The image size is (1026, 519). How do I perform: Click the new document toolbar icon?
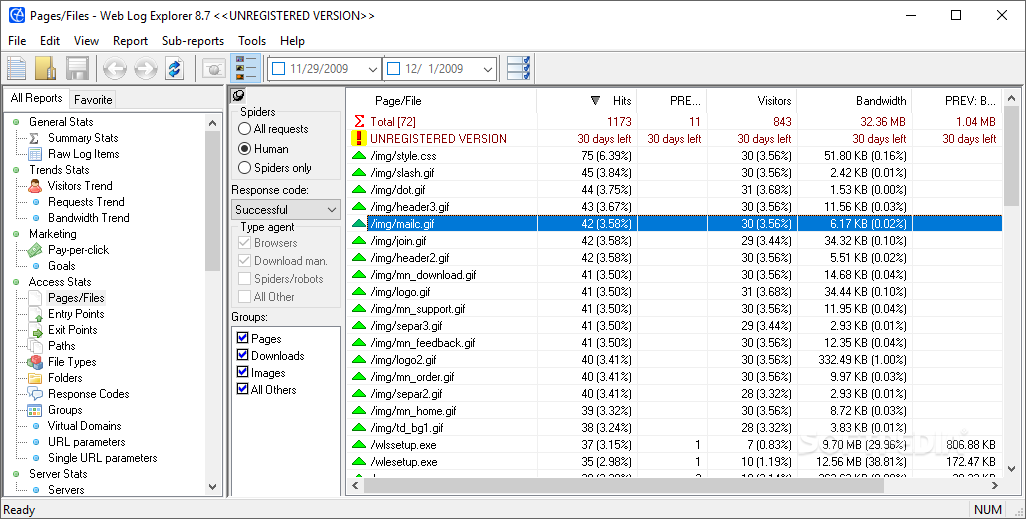coord(16,69)
